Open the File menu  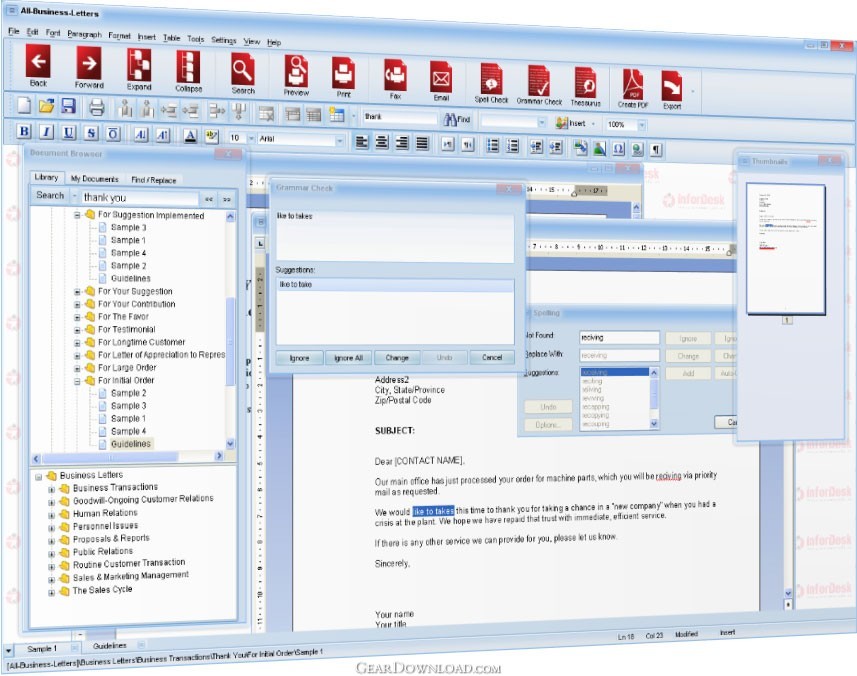tap(14, 31)
